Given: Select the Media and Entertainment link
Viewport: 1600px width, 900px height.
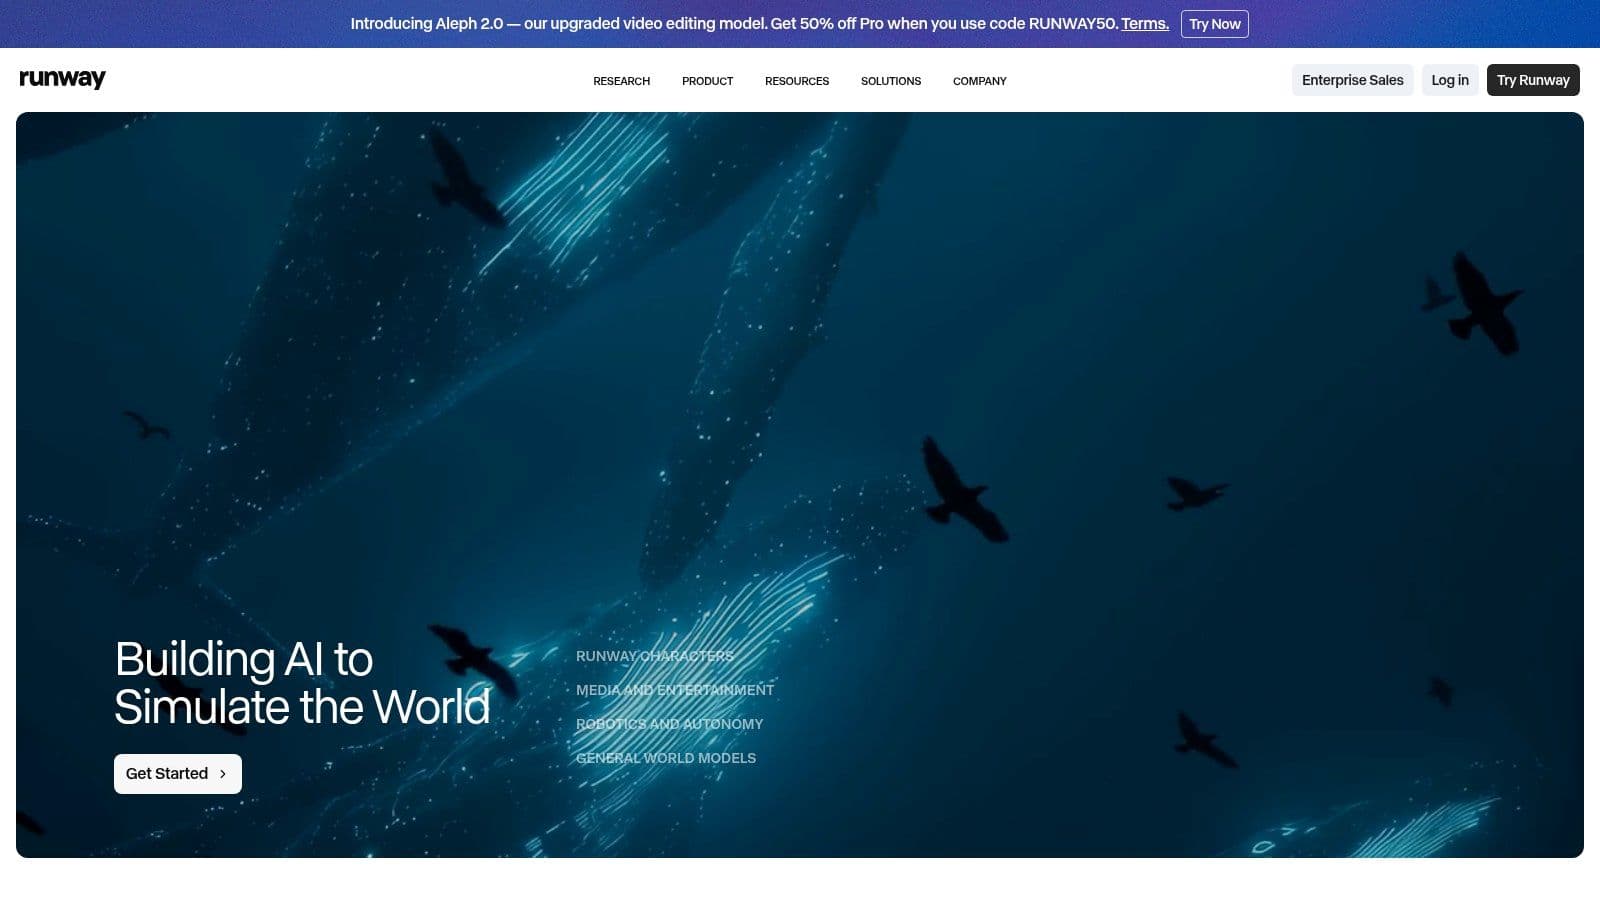Looking at the screenshot, I should [x=675, y=690].
